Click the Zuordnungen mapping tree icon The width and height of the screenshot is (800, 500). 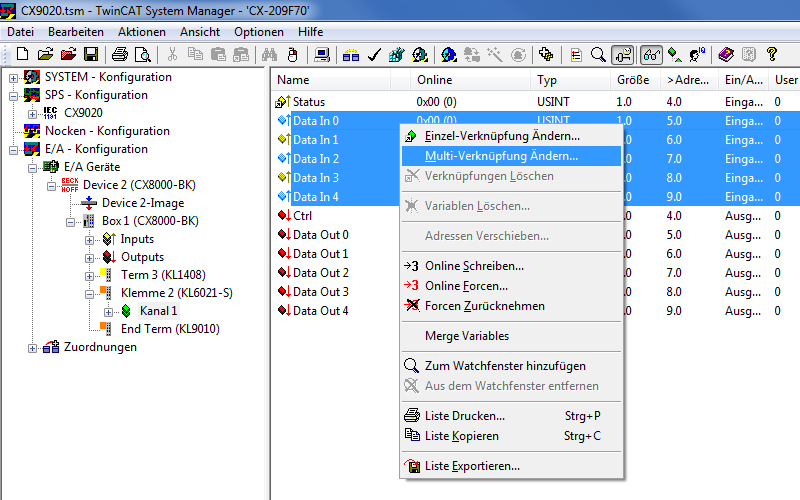[51, 347]
